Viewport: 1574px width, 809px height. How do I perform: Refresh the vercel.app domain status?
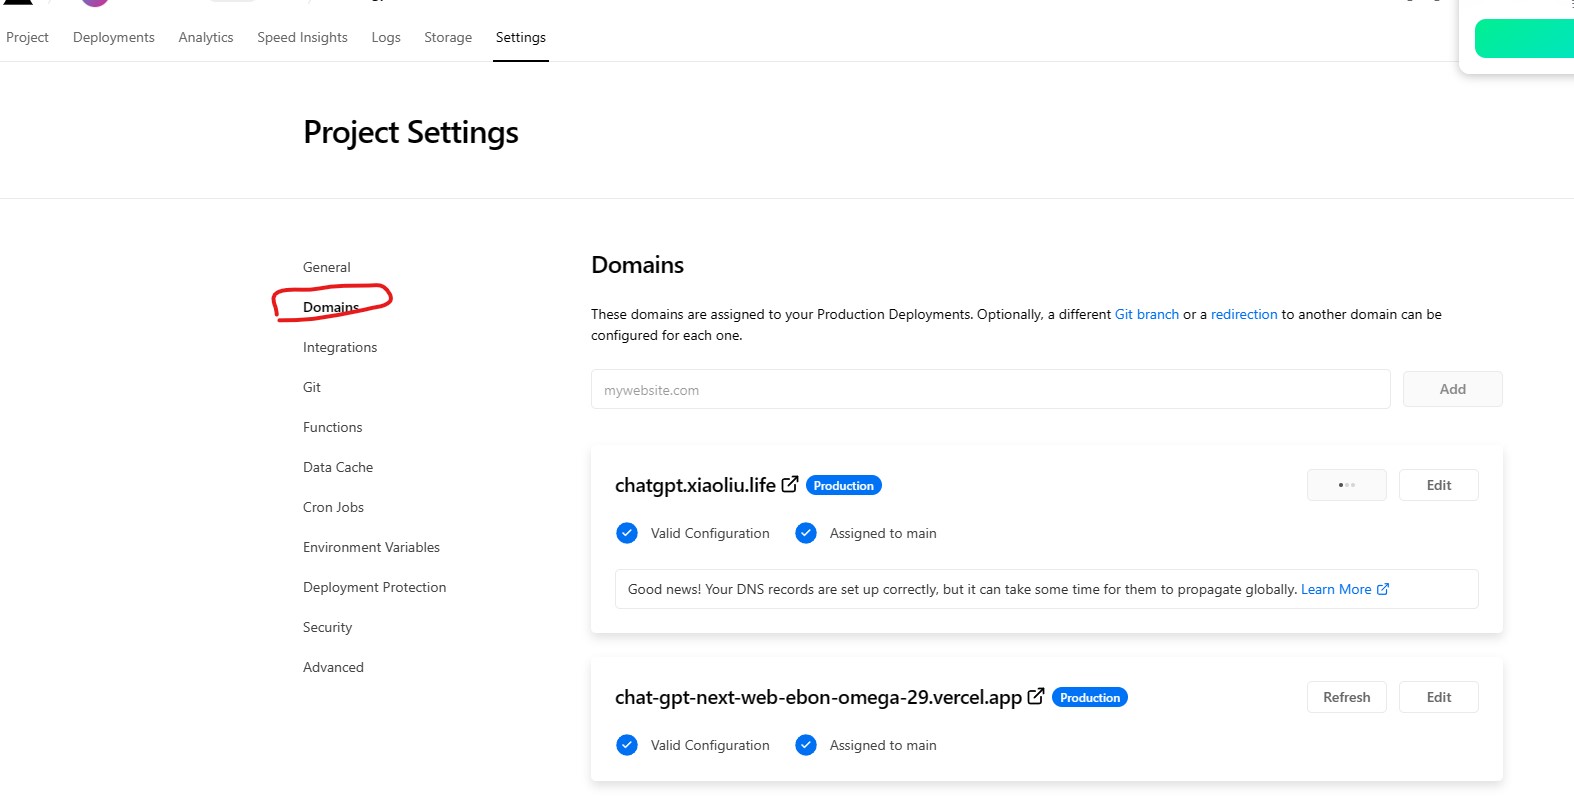pos(1346,697)
